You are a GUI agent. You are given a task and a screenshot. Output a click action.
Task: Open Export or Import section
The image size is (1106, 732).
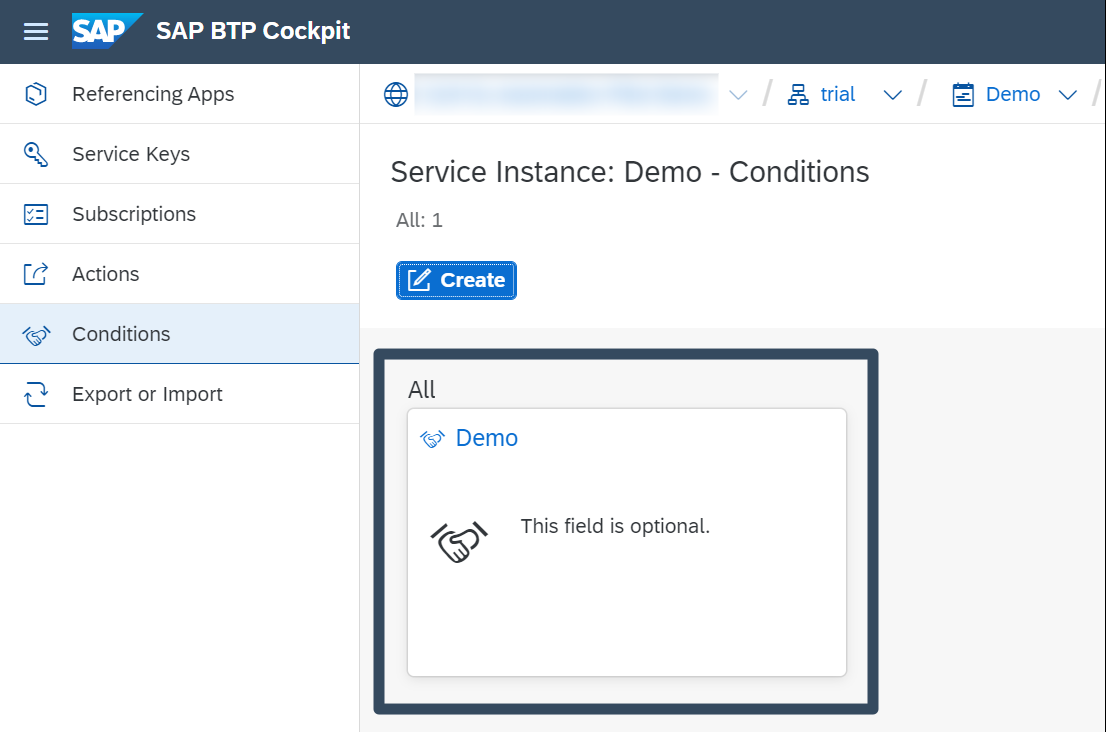click(179, 394)
